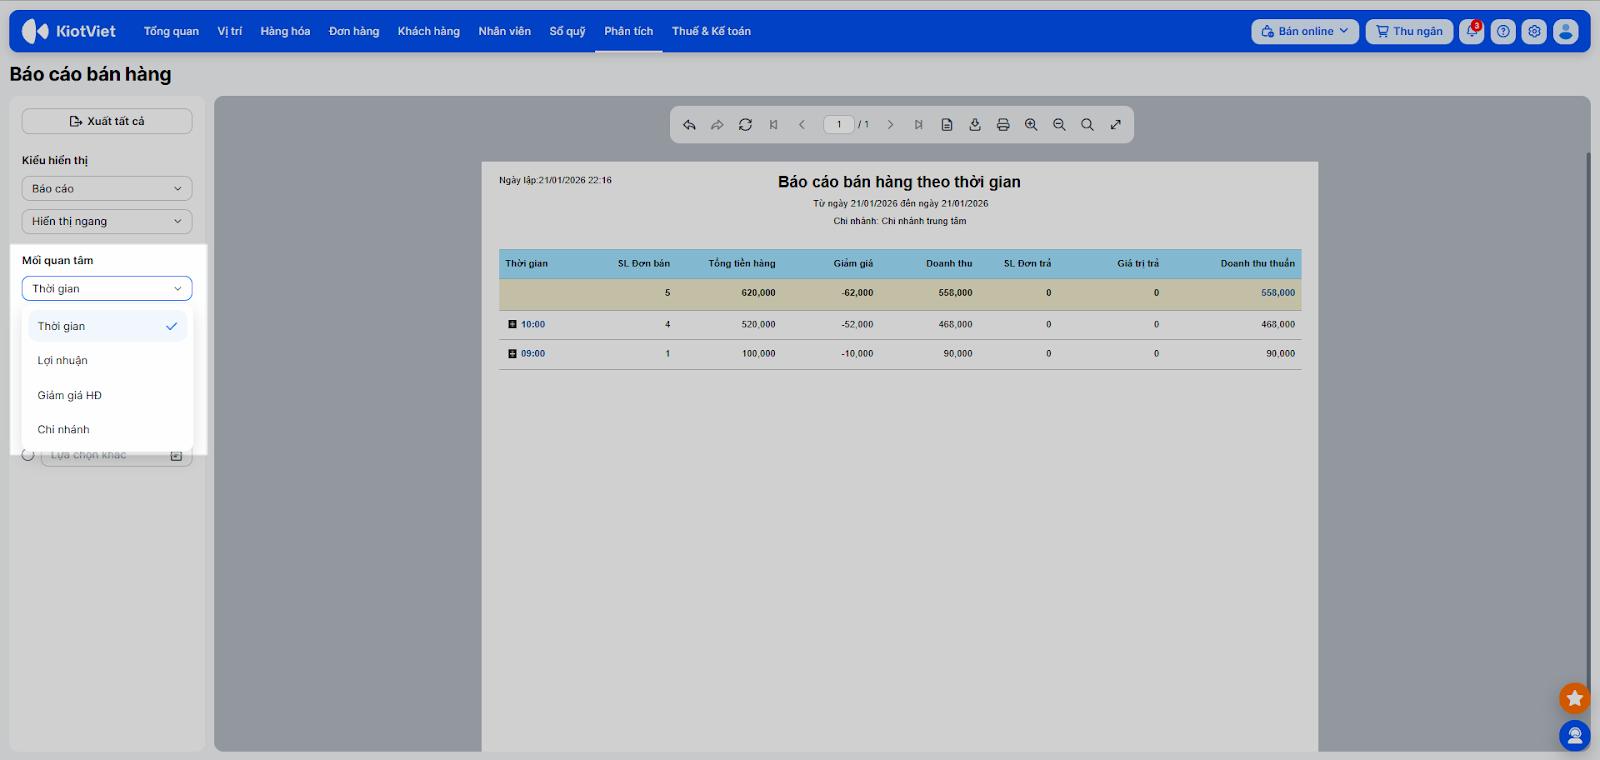This screenshot has width=1600, height=760.
Task: Open the notifications bell
Action: tap(1471, 32)
